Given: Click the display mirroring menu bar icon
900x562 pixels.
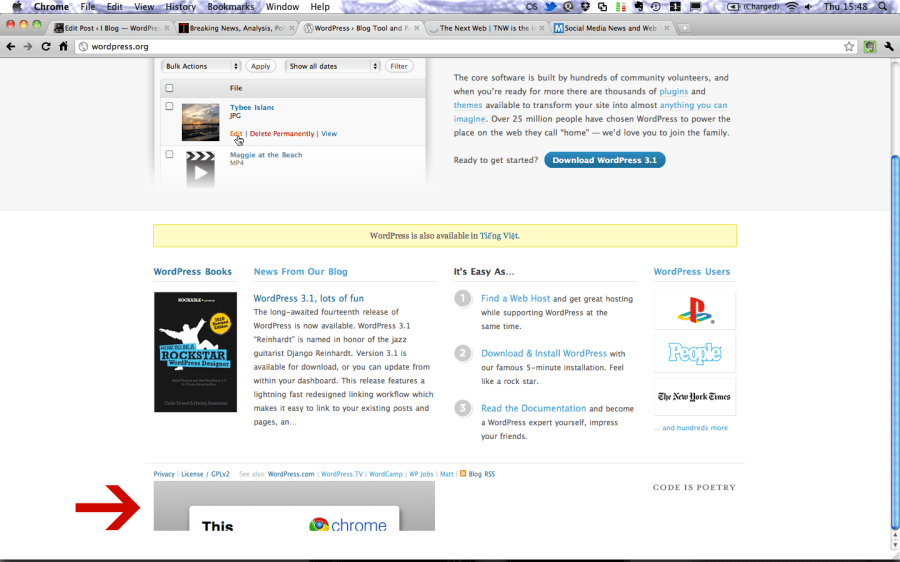Looking at the screenshot, I should [x=695, y=7].
